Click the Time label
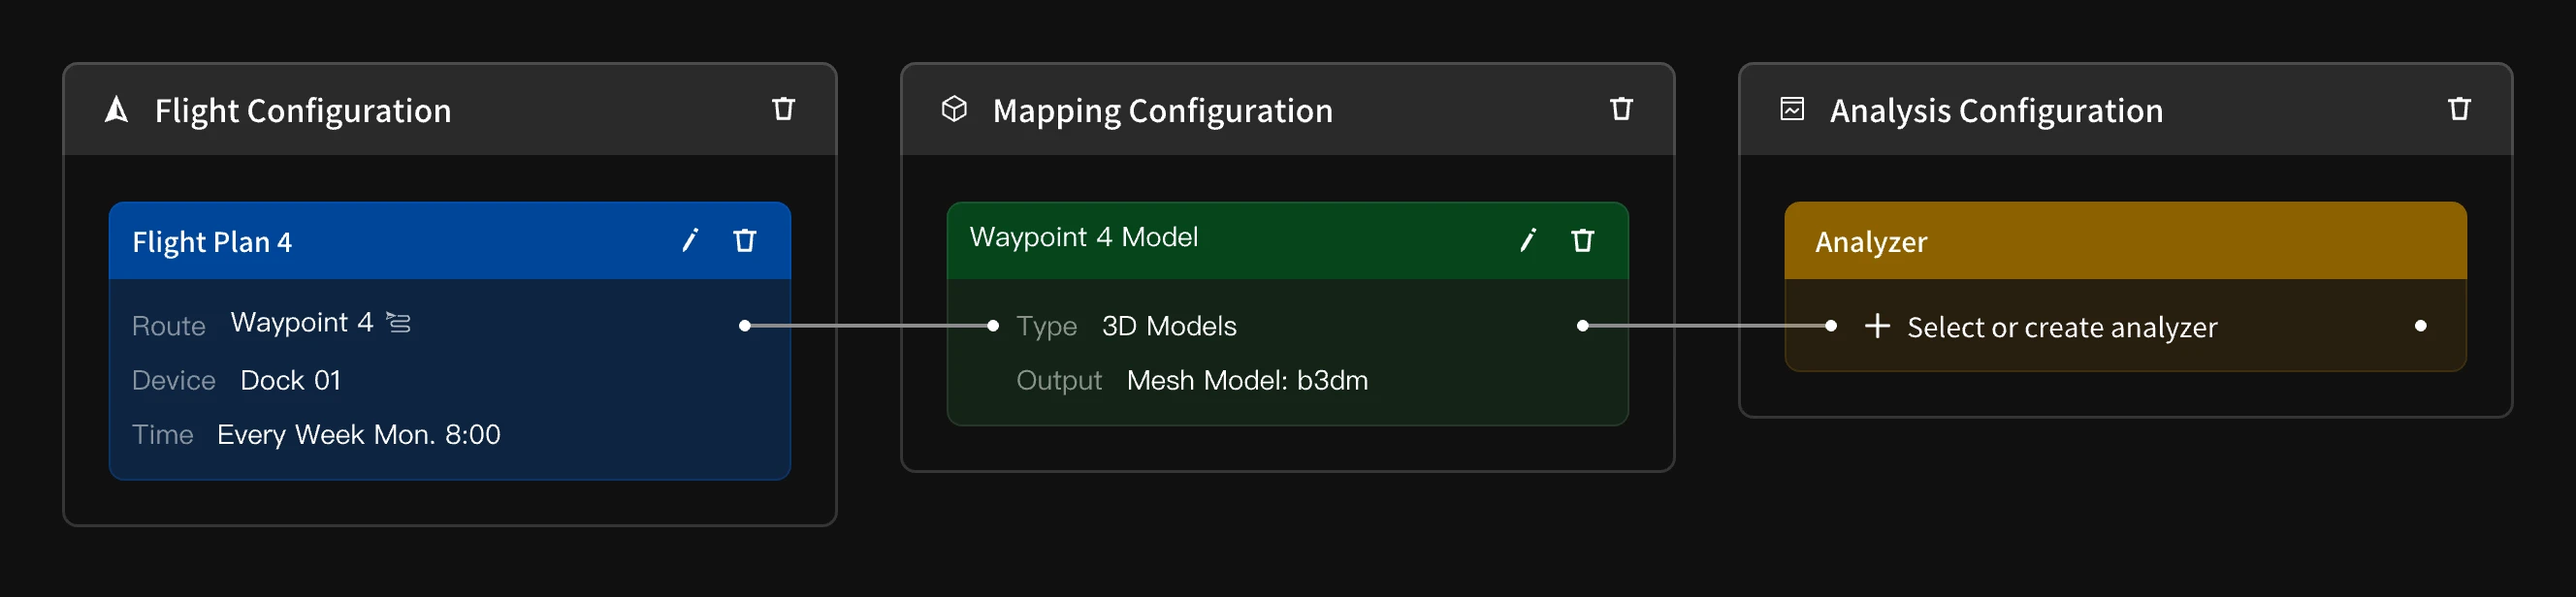This screenshot has height=597, width=2576. (162, 434)
